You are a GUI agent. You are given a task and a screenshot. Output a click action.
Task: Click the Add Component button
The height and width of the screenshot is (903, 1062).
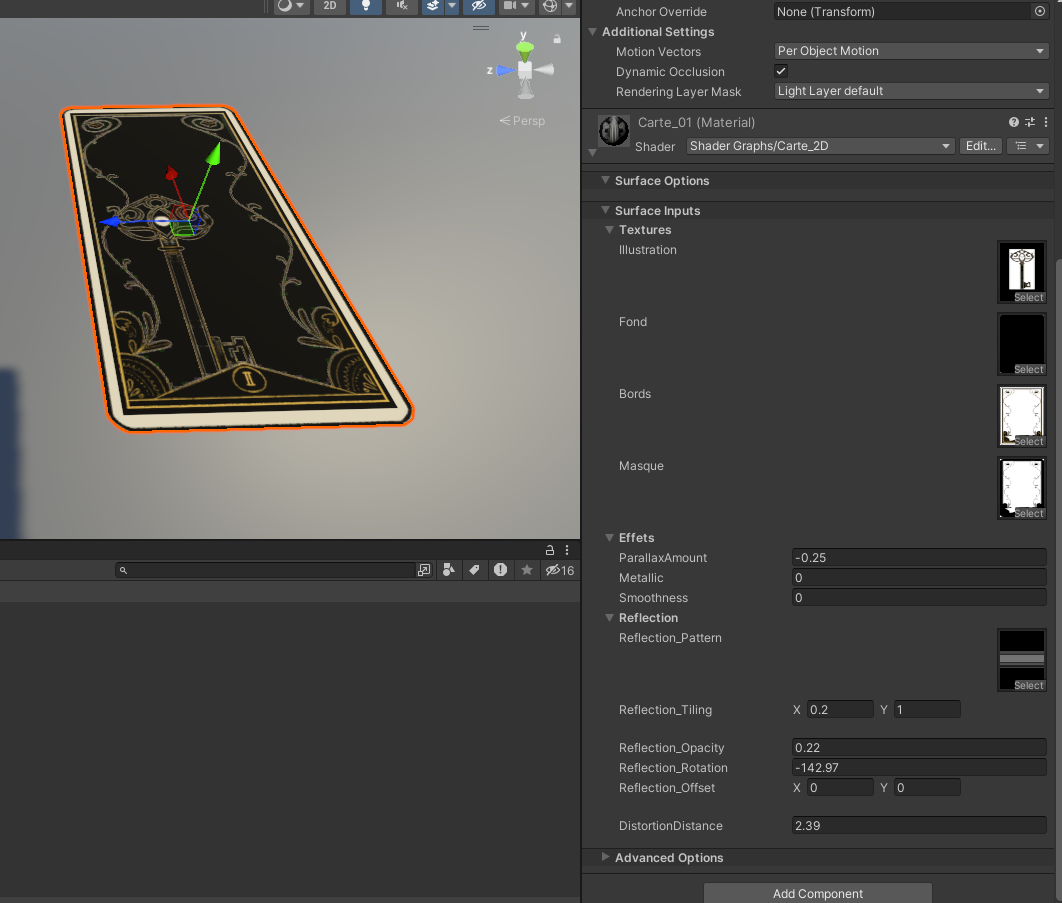(817, 893)
